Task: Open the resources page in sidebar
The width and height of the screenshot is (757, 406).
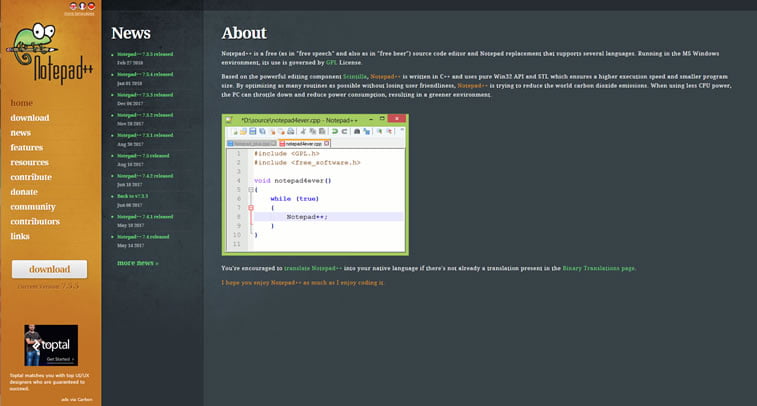Action: coord(29,162)
